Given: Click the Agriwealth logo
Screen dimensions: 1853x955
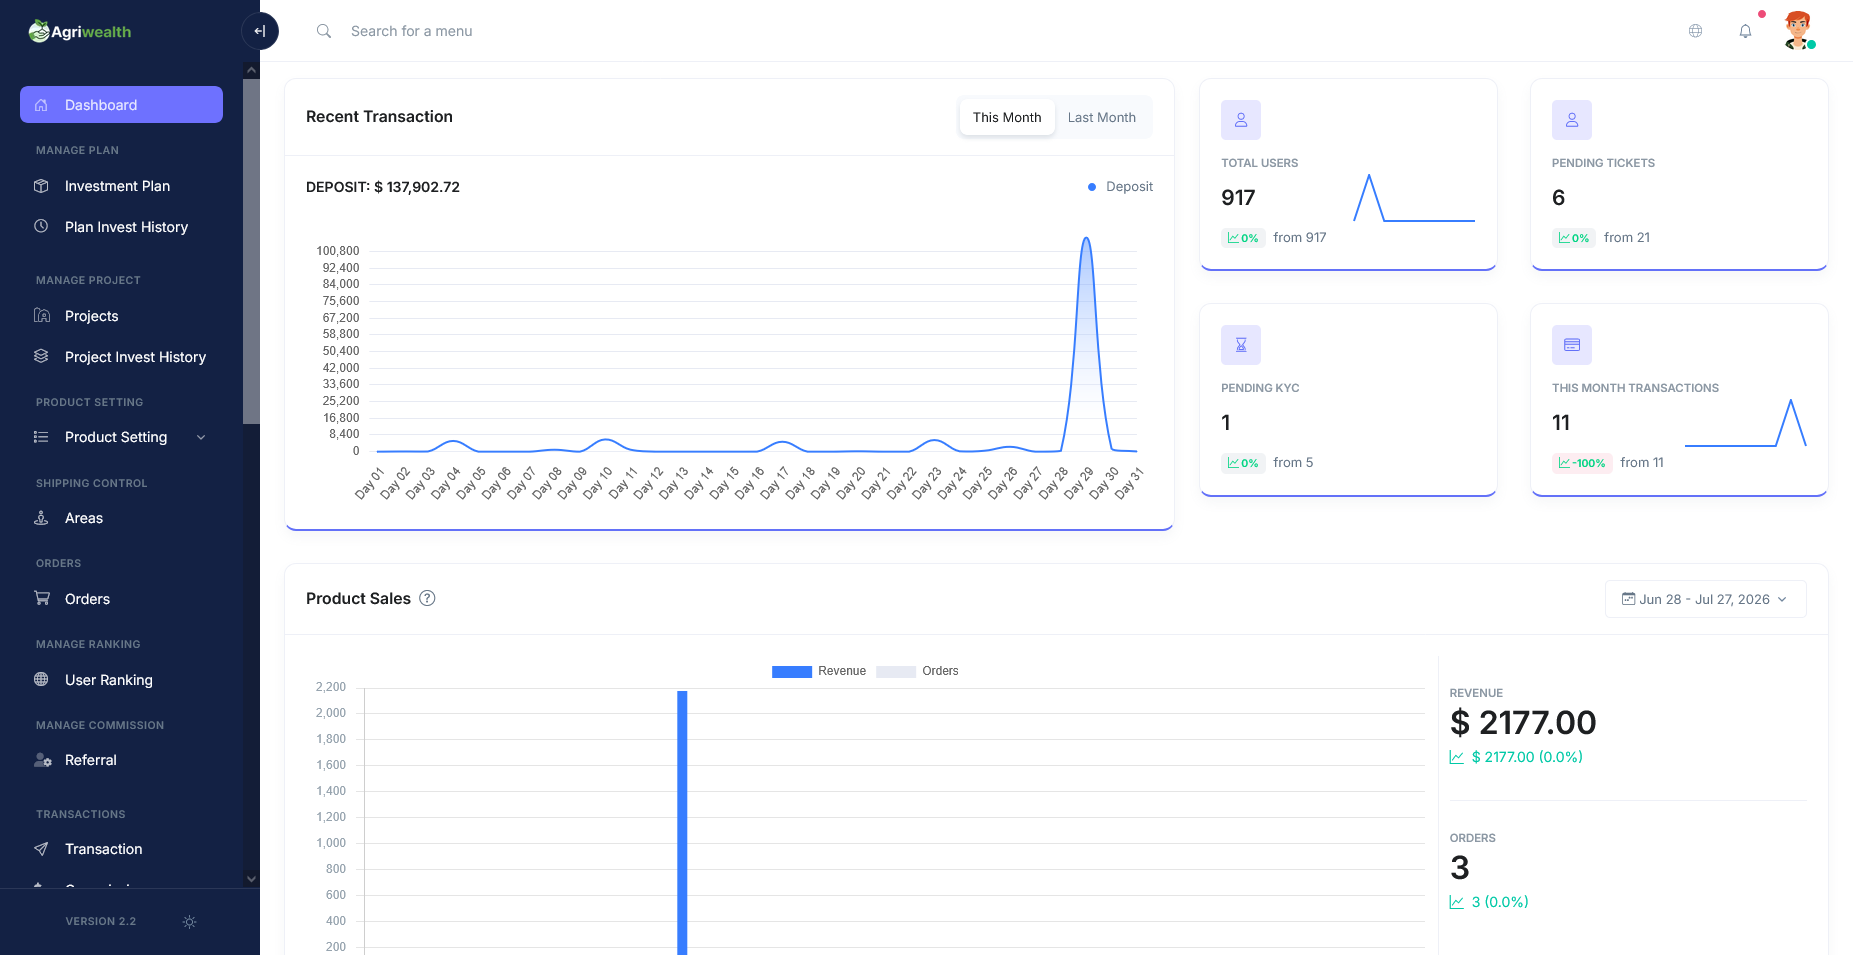Looking at the screenshot, I should coord(80,31).
